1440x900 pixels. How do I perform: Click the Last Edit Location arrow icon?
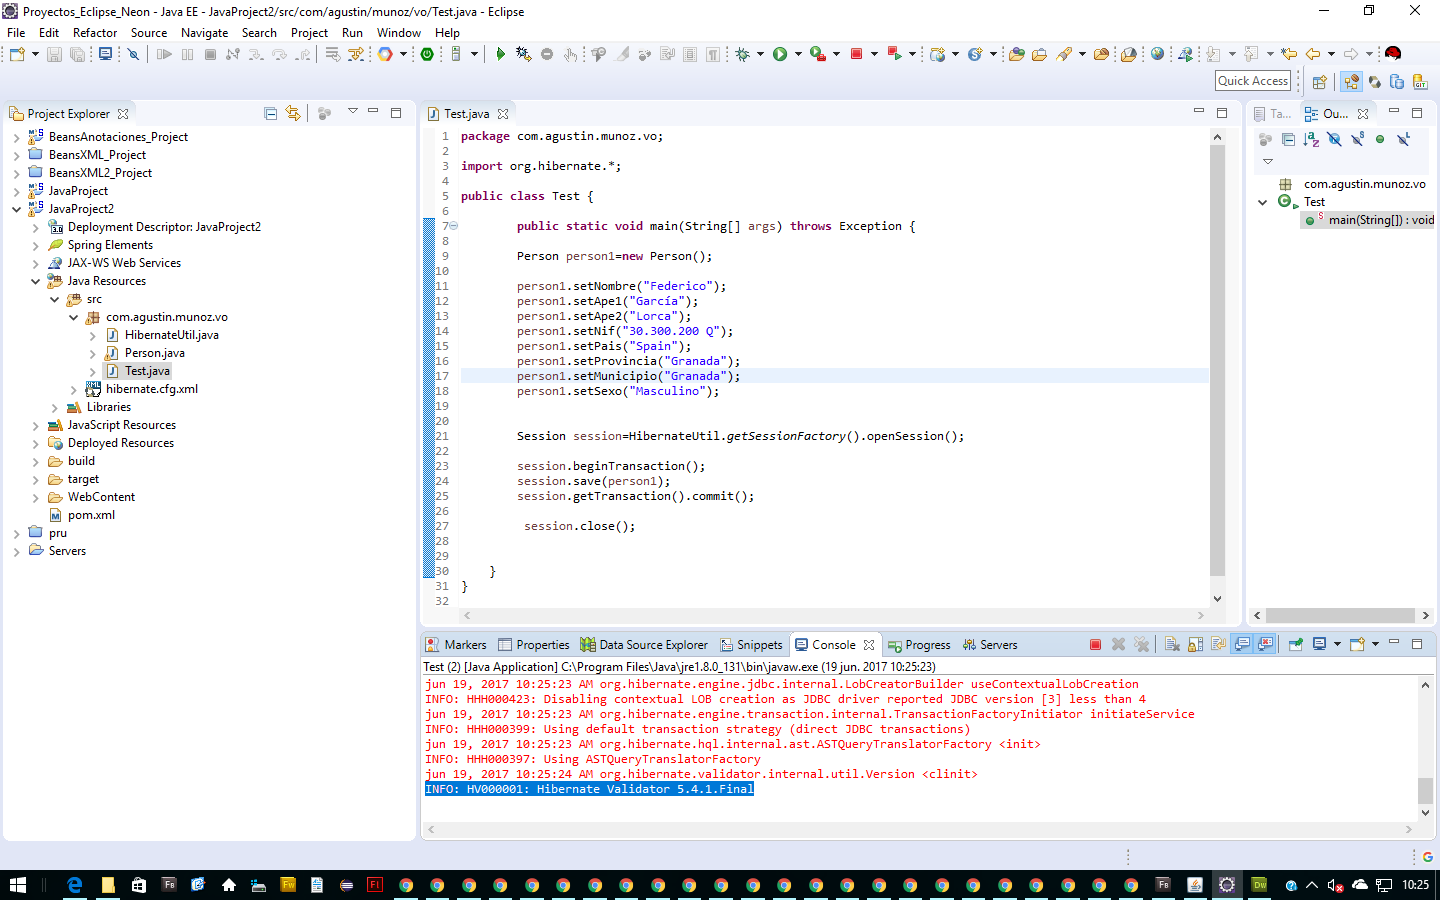(x=1289, y=54)
